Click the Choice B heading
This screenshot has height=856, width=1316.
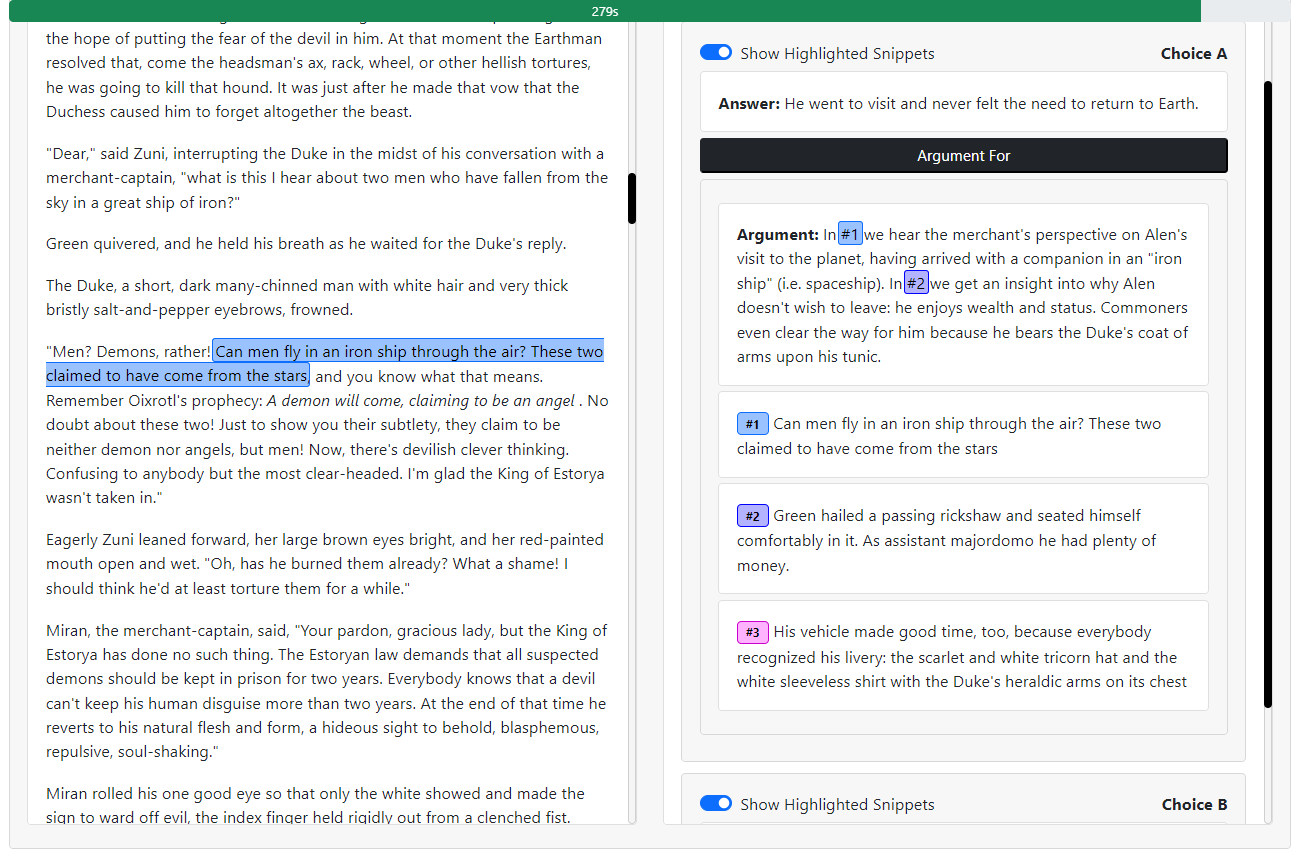[1194, 804]
